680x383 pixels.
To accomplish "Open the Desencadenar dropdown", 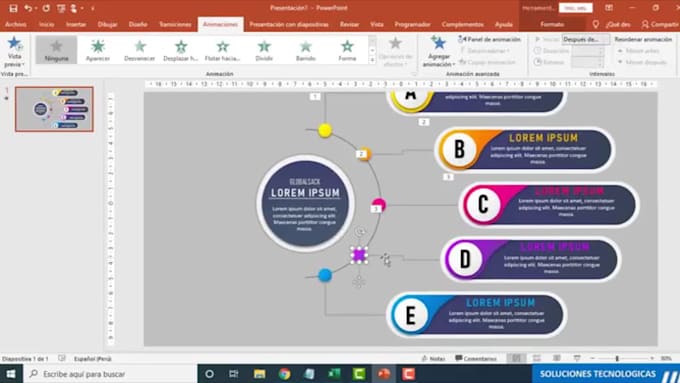I will 484,51.
